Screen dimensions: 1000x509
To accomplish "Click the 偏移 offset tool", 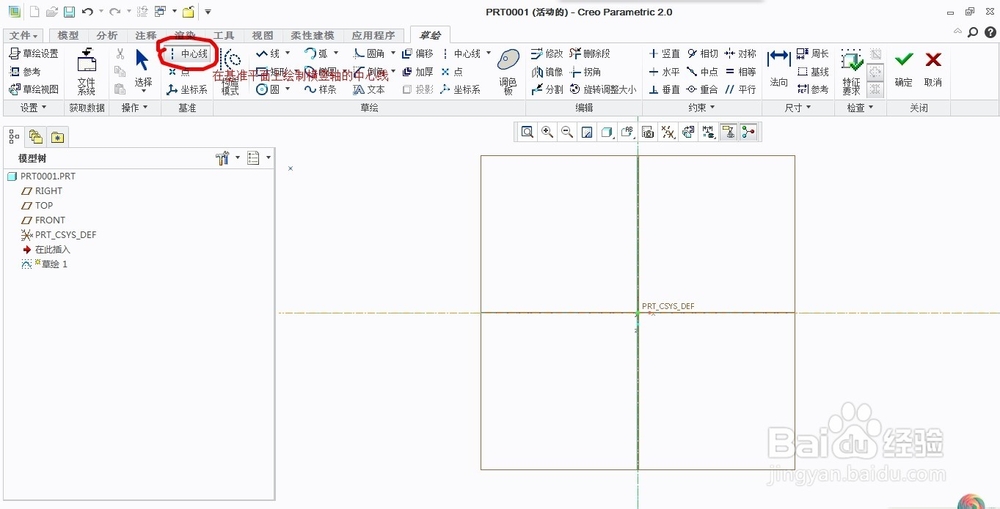I will click(x=418, y=54).
